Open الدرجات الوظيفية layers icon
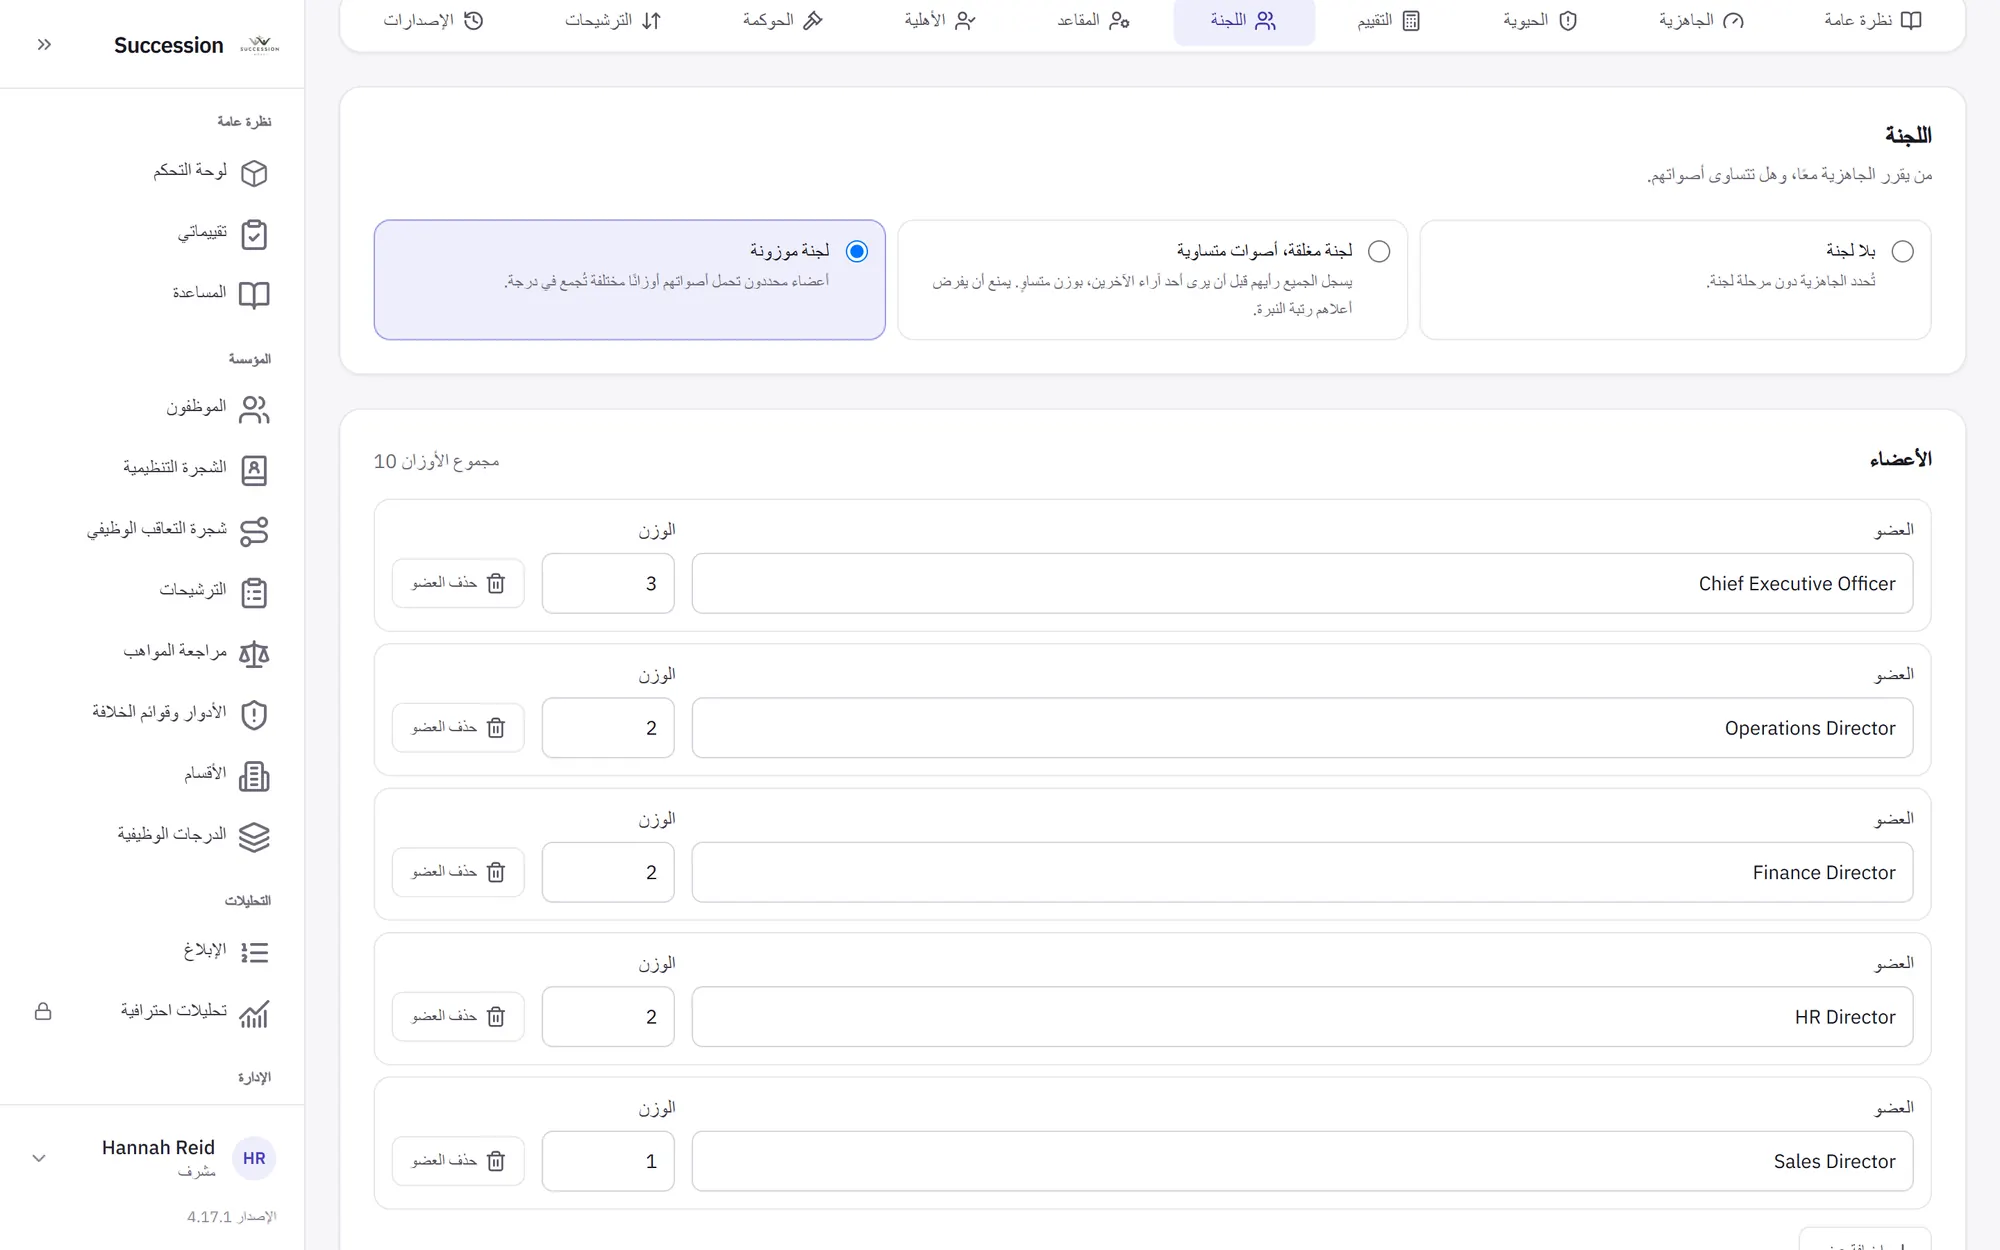 tap(254, 837)
